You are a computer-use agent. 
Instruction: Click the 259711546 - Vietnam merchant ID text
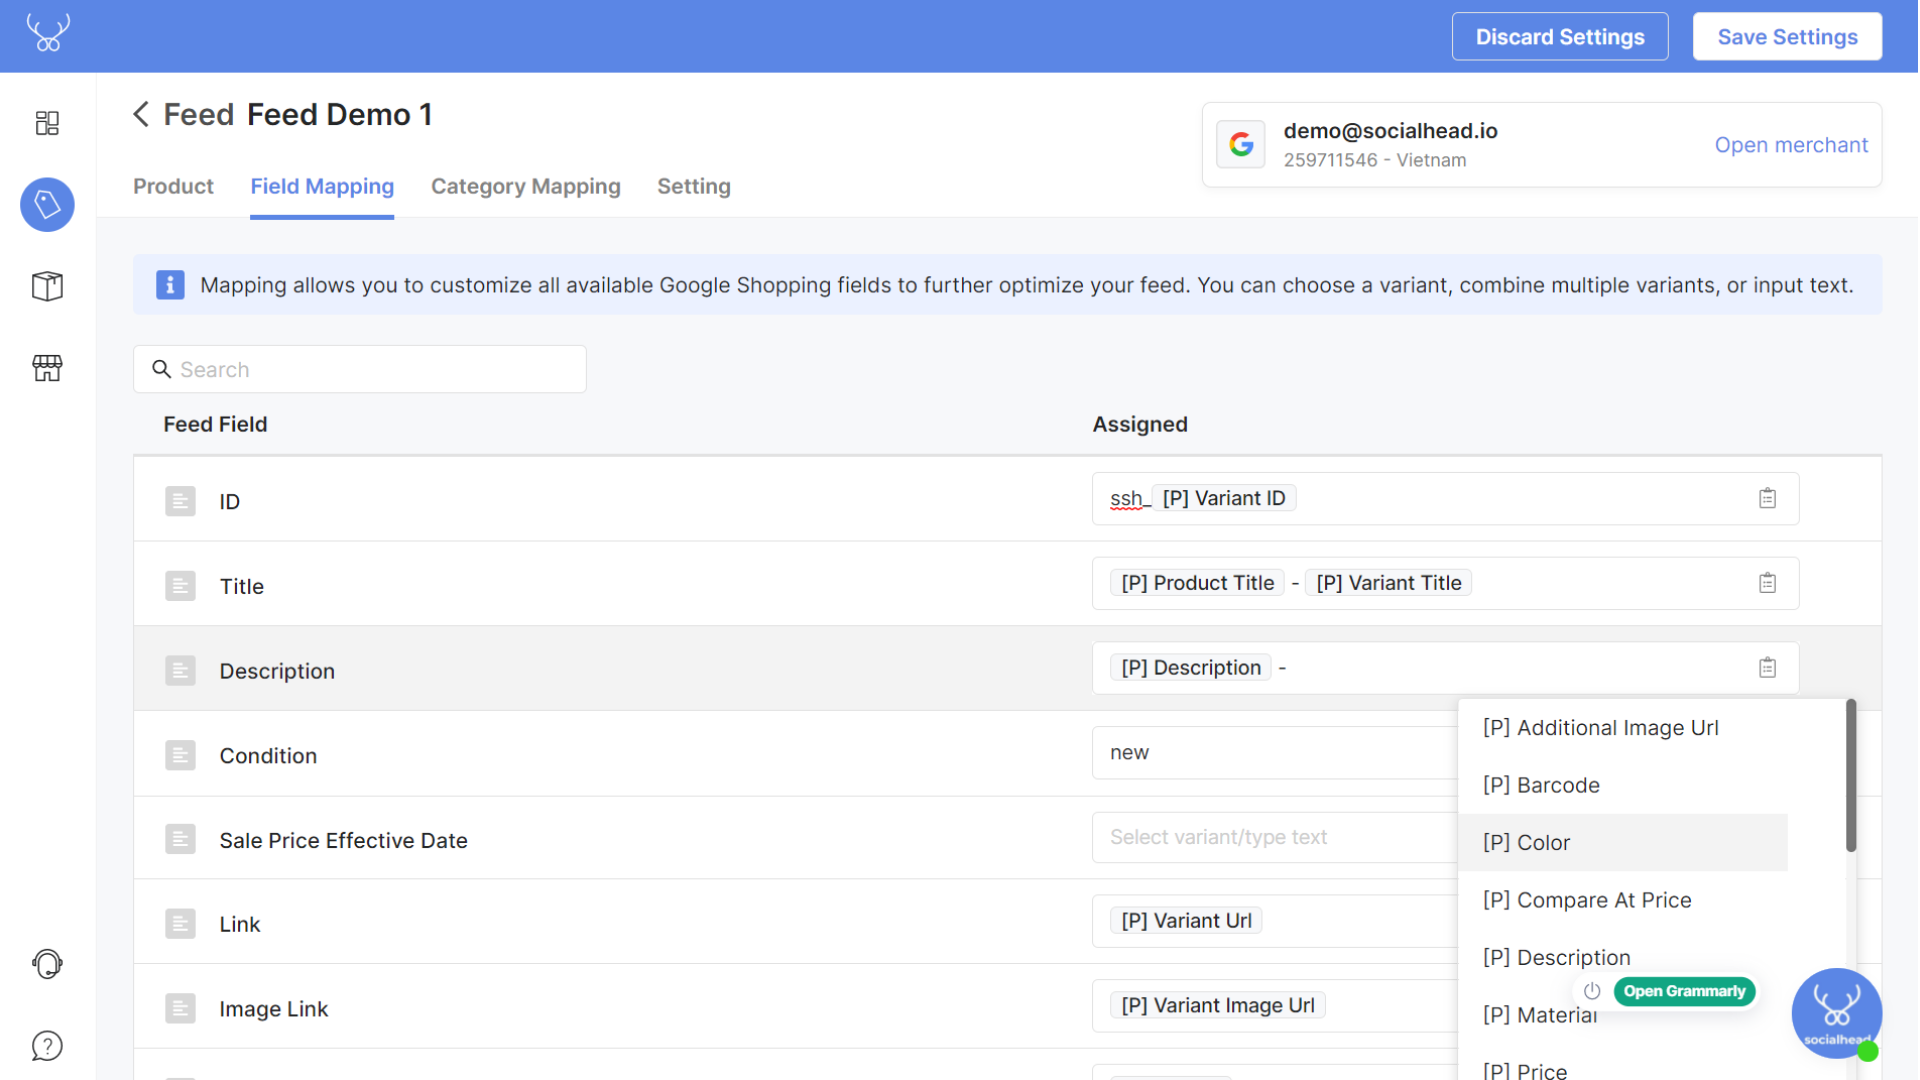[1375, 160]
